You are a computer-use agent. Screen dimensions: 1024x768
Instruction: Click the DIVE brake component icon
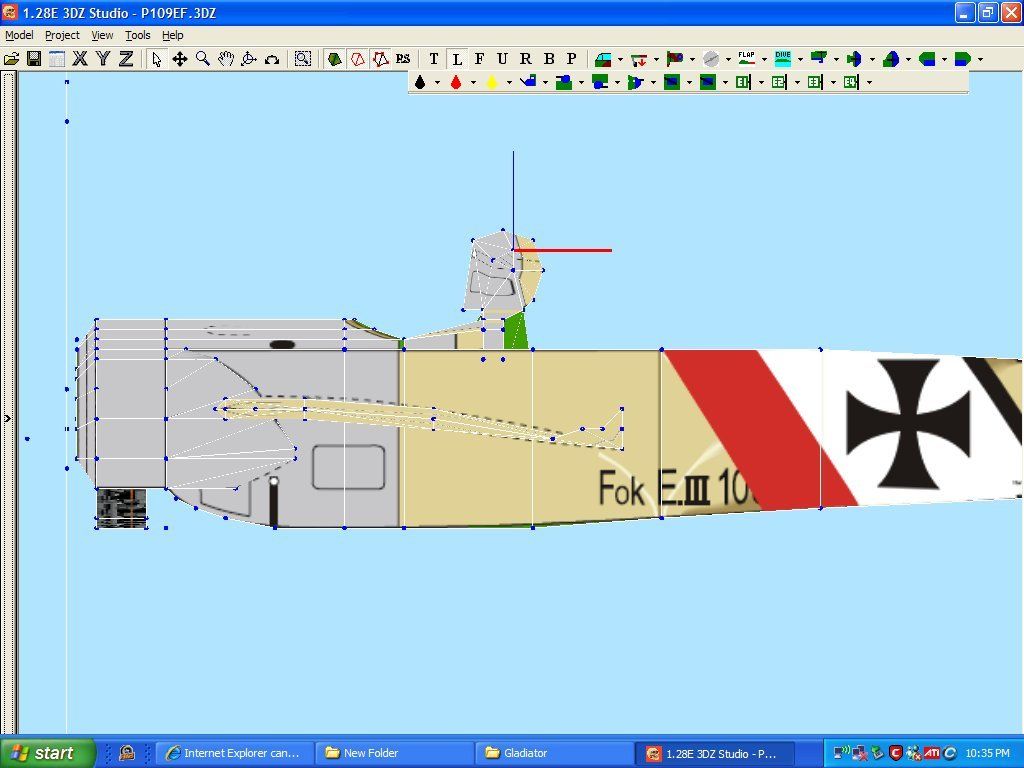click(782, 59)
